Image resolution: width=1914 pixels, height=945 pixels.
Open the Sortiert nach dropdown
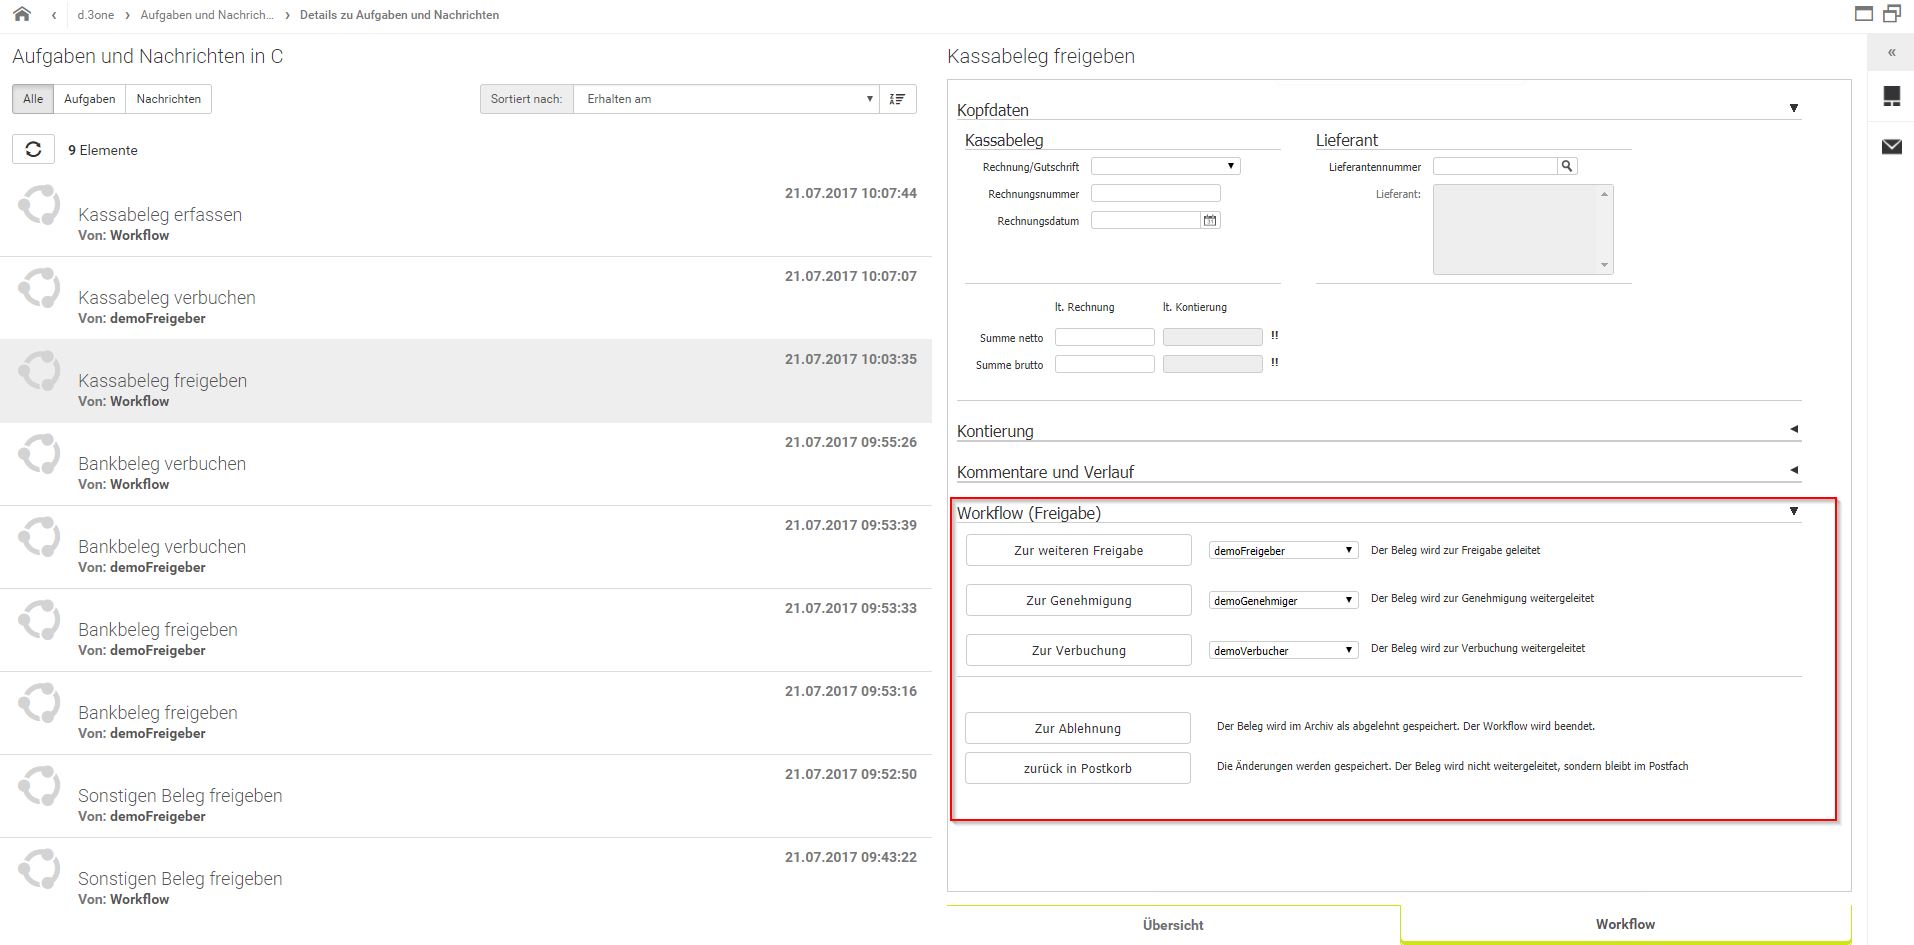[x=725, y=99]
